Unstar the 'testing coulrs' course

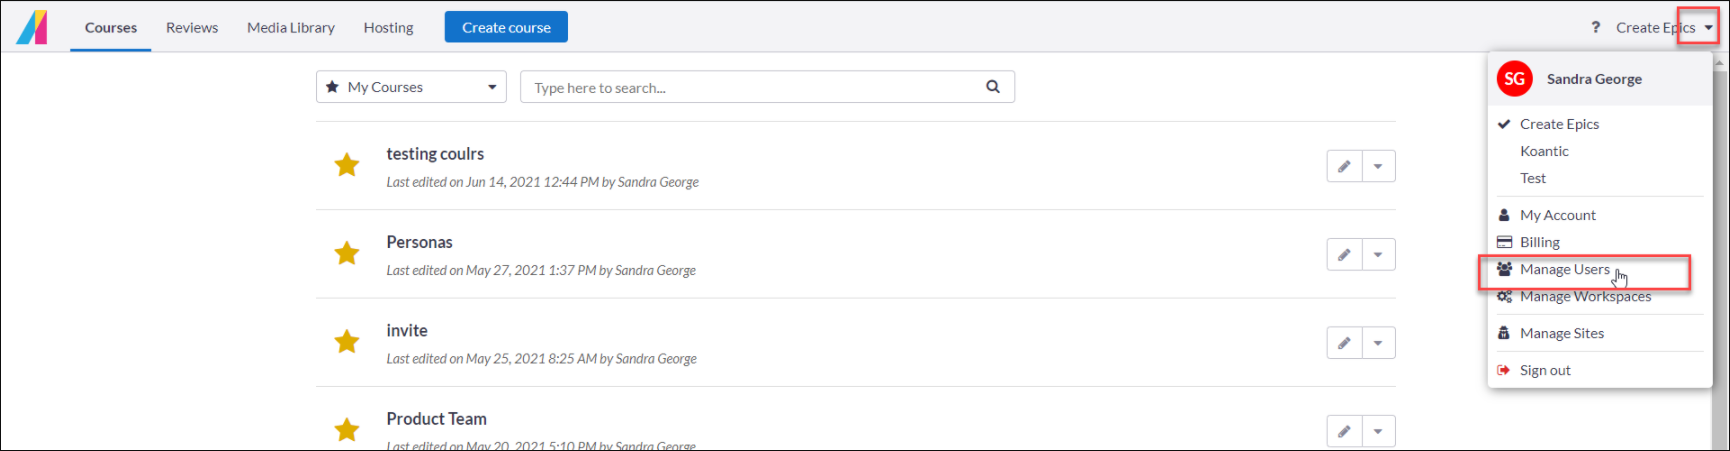347,165
